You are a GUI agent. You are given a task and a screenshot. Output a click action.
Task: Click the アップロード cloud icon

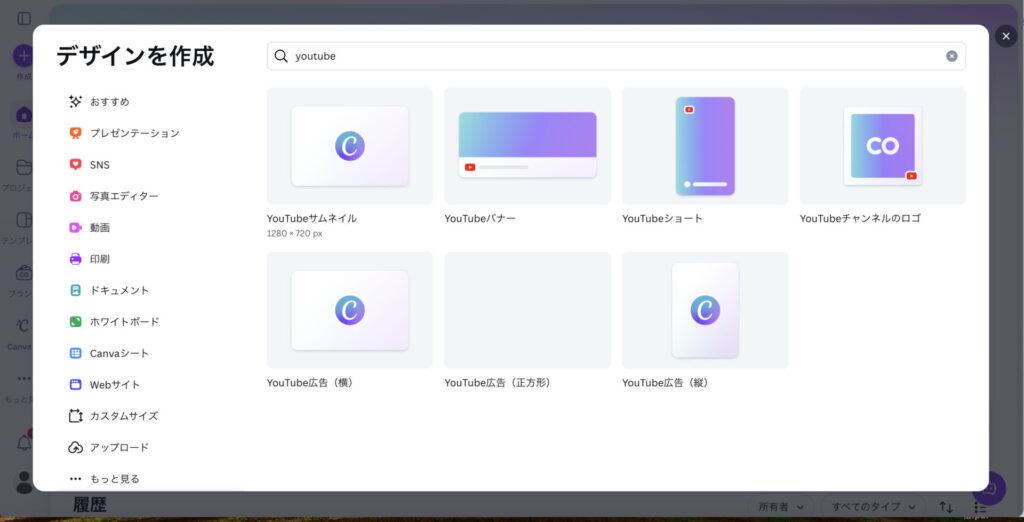(x=75, y=447)
